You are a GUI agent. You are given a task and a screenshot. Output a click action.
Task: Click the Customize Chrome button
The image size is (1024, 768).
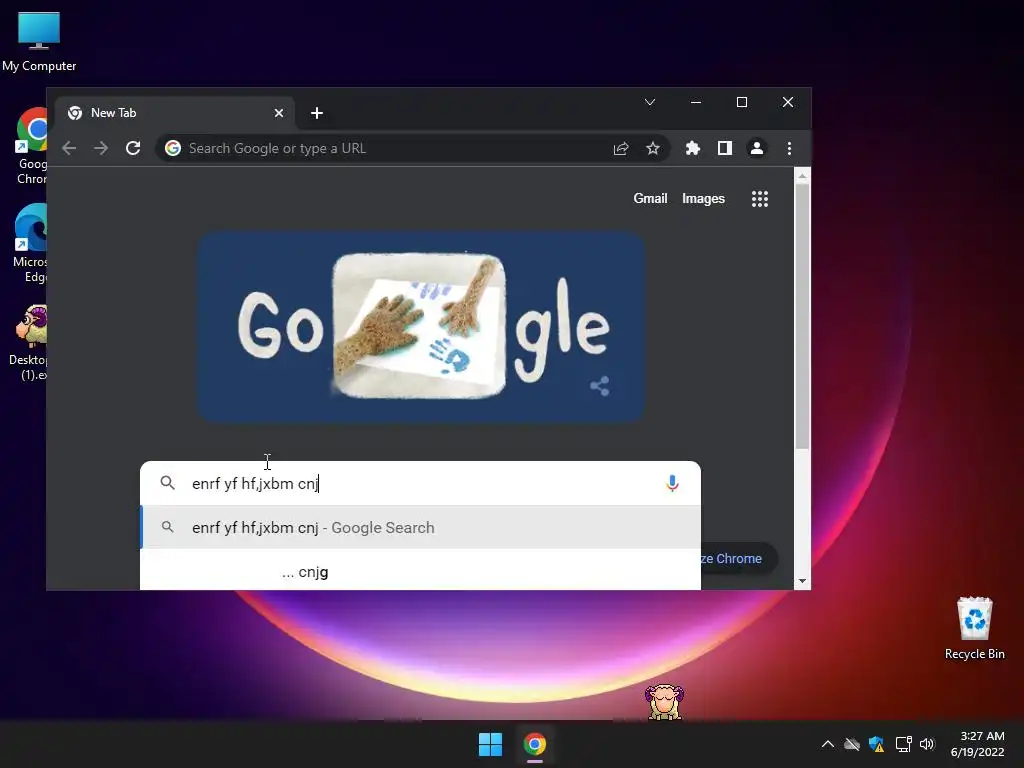click(739, 558)
